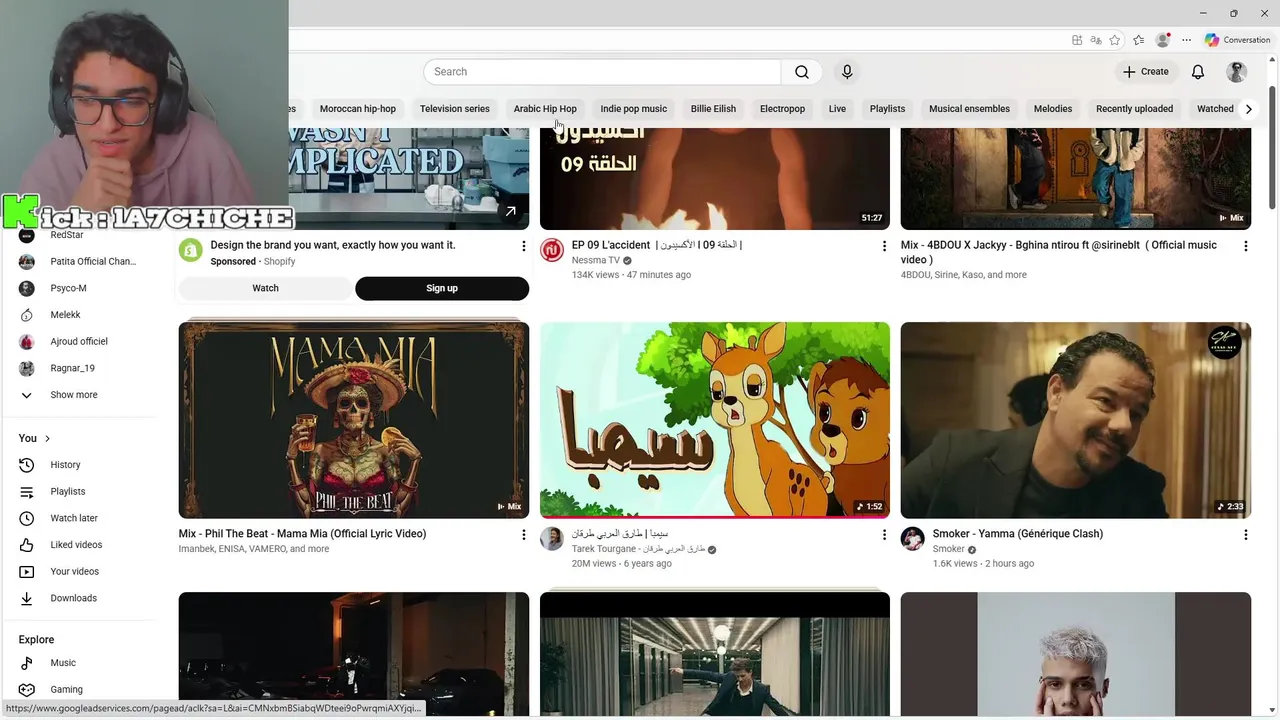Select Billie Eilish chip
The image size is (1280, 720).
[713, 109]
